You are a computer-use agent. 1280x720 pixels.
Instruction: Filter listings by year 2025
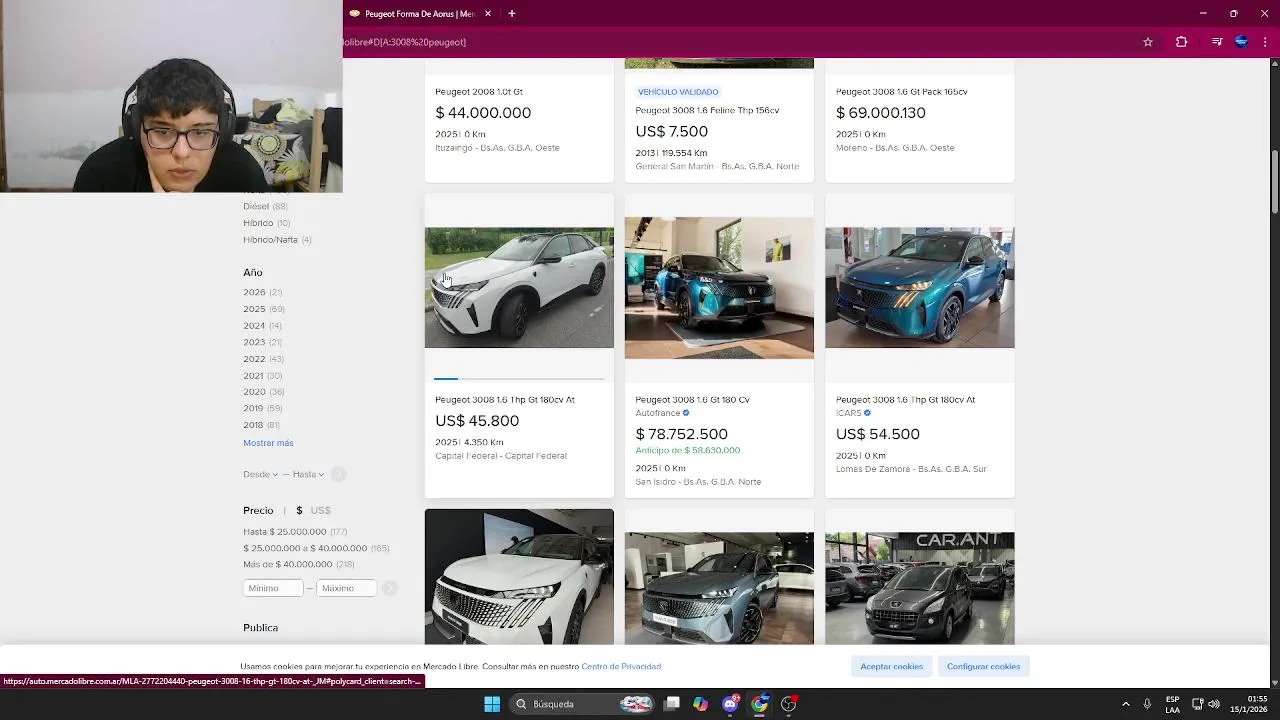[x=264, y=309]
